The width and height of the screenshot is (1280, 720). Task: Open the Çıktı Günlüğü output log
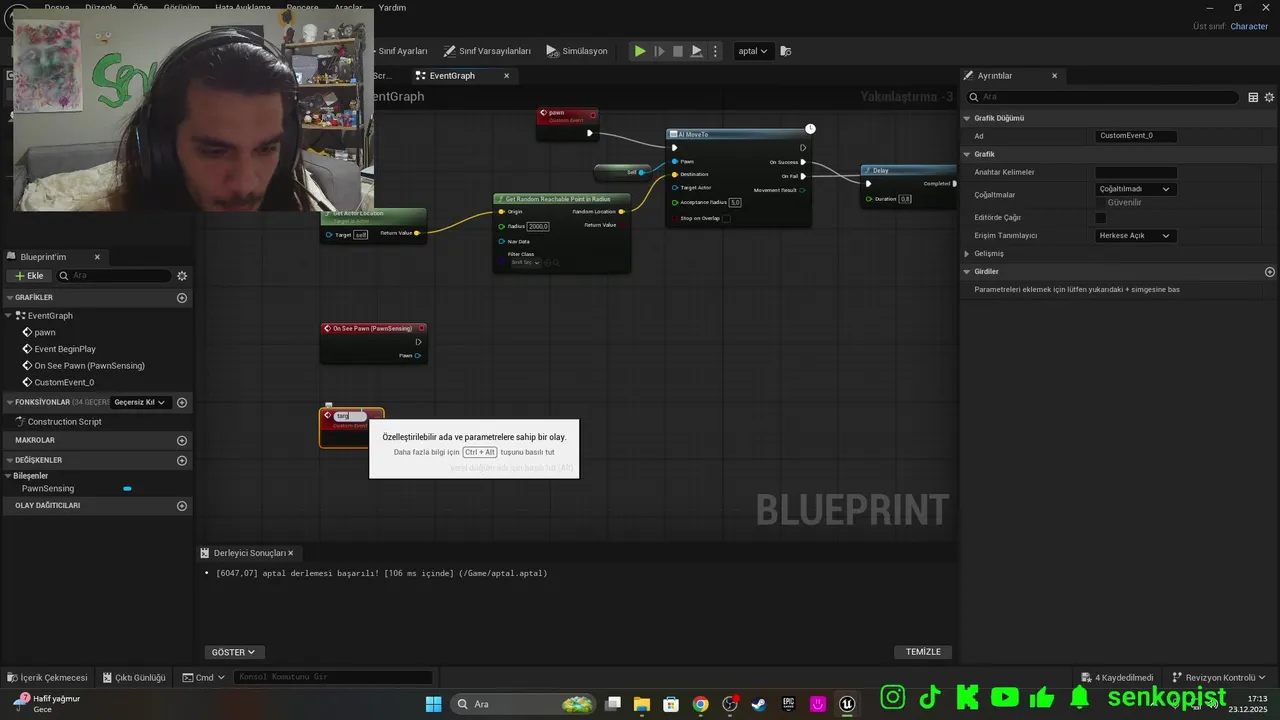[133, 677]
